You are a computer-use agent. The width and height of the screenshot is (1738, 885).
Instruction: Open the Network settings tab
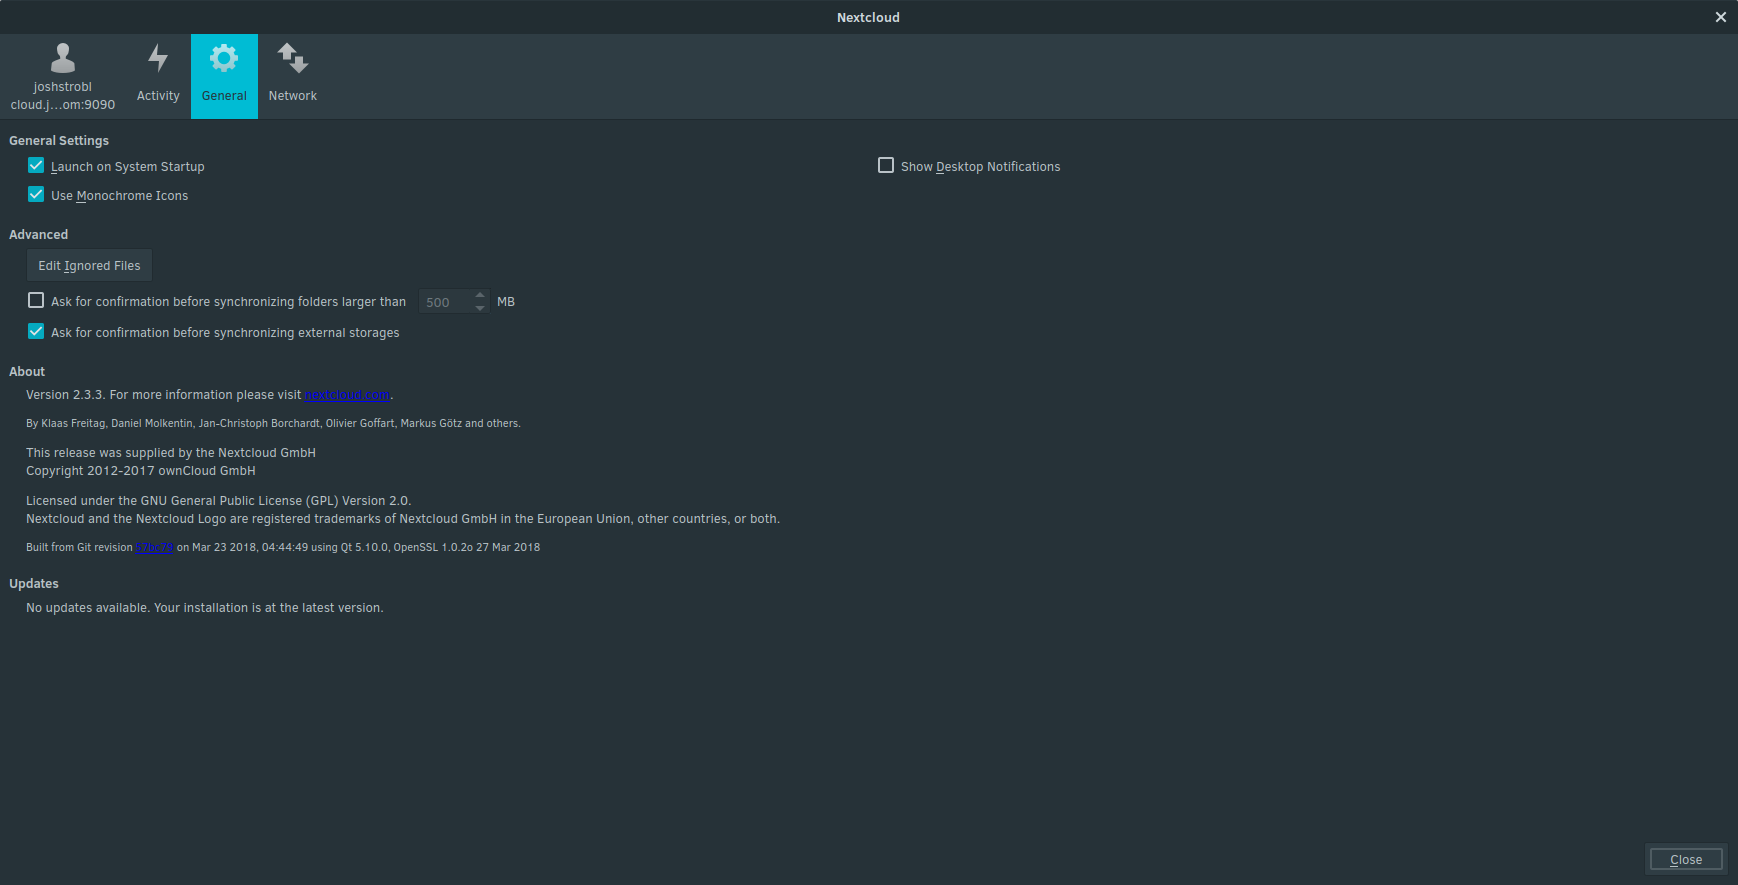(x=292, y=77)
